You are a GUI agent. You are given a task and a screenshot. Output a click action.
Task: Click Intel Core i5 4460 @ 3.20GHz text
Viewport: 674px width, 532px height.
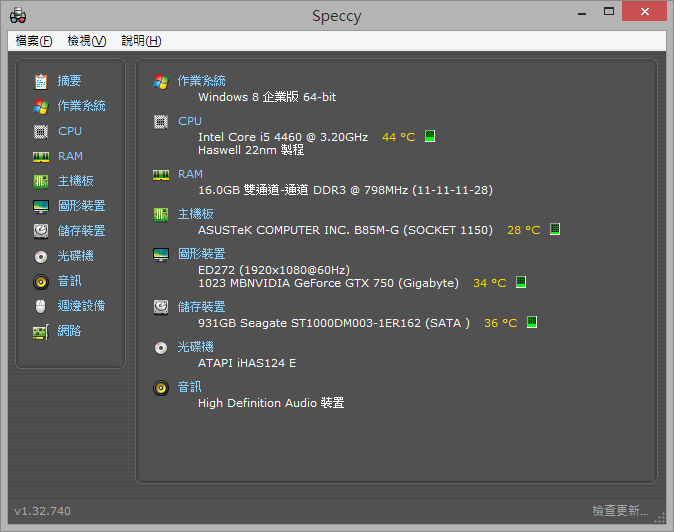[x=283, y=137]
